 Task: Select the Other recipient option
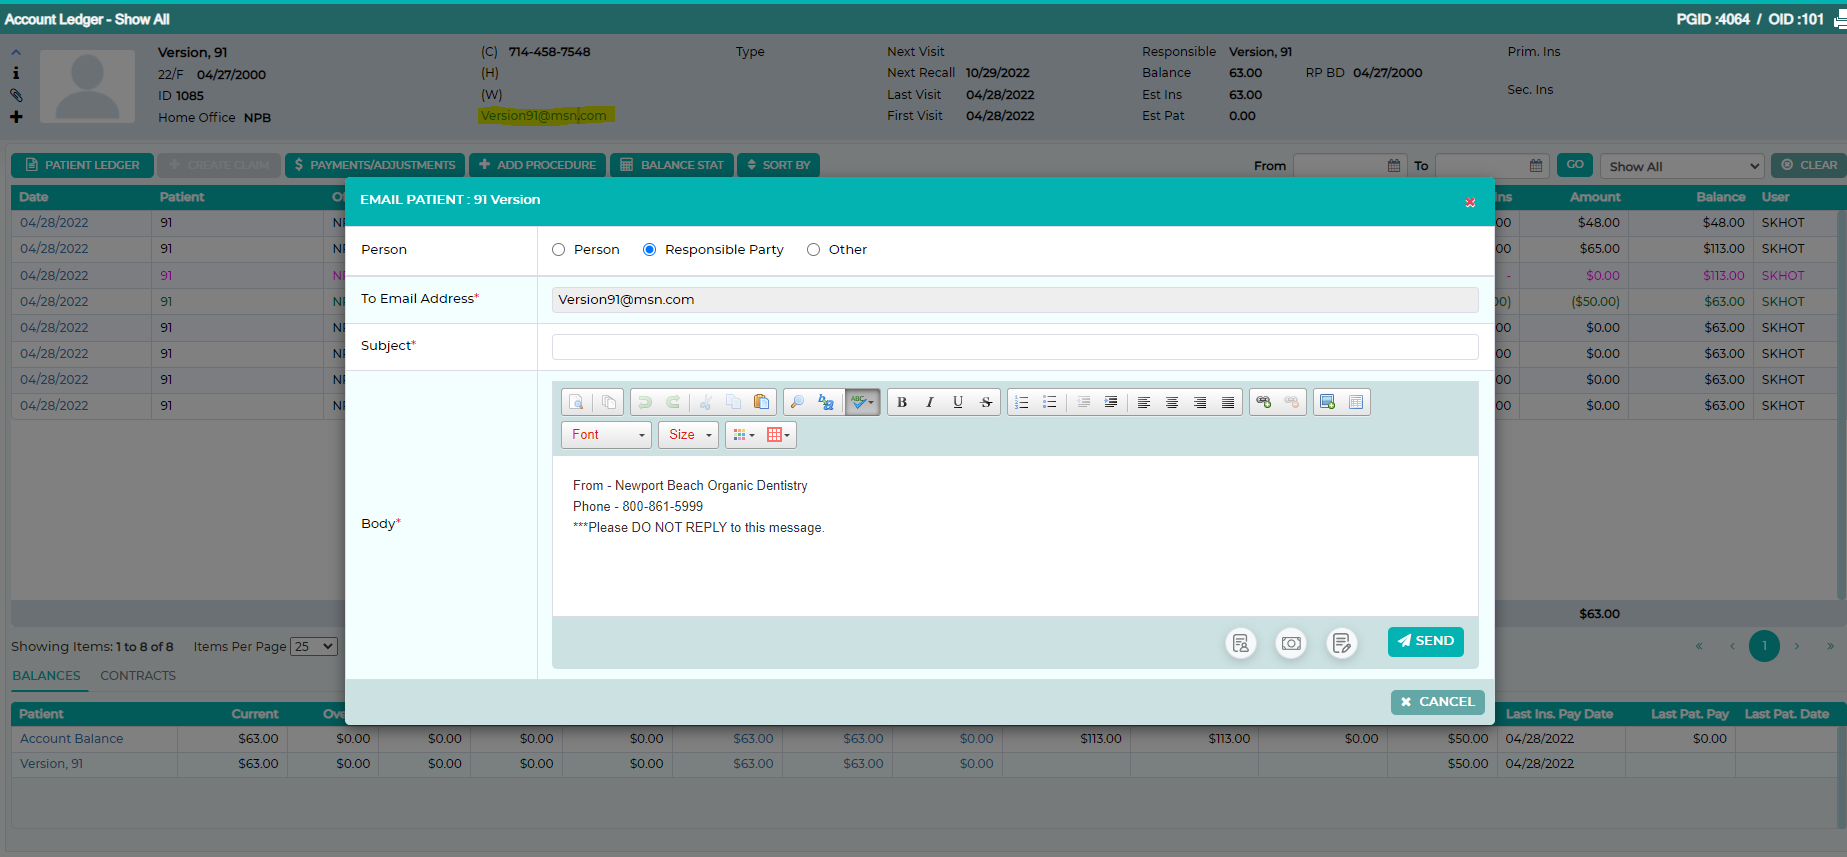point(814,250)
